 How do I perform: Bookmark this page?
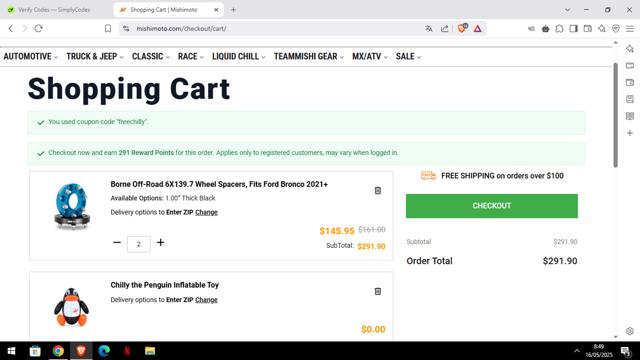click(108, 29)
